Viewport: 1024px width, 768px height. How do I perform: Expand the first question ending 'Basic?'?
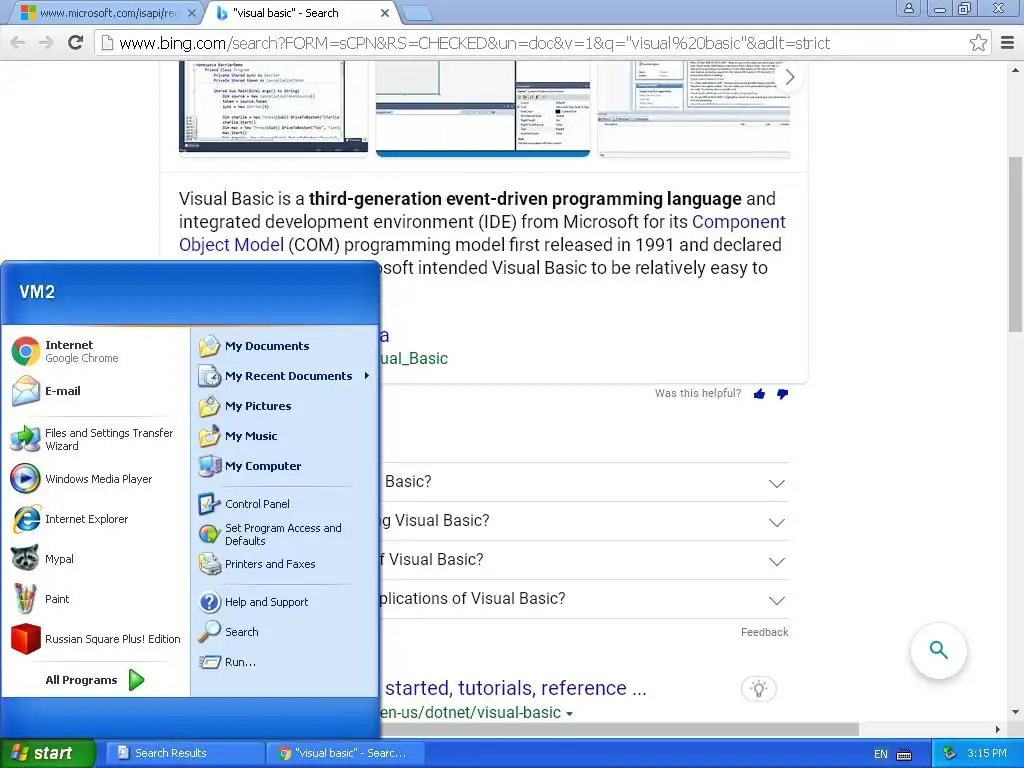[x=776, y=484]
